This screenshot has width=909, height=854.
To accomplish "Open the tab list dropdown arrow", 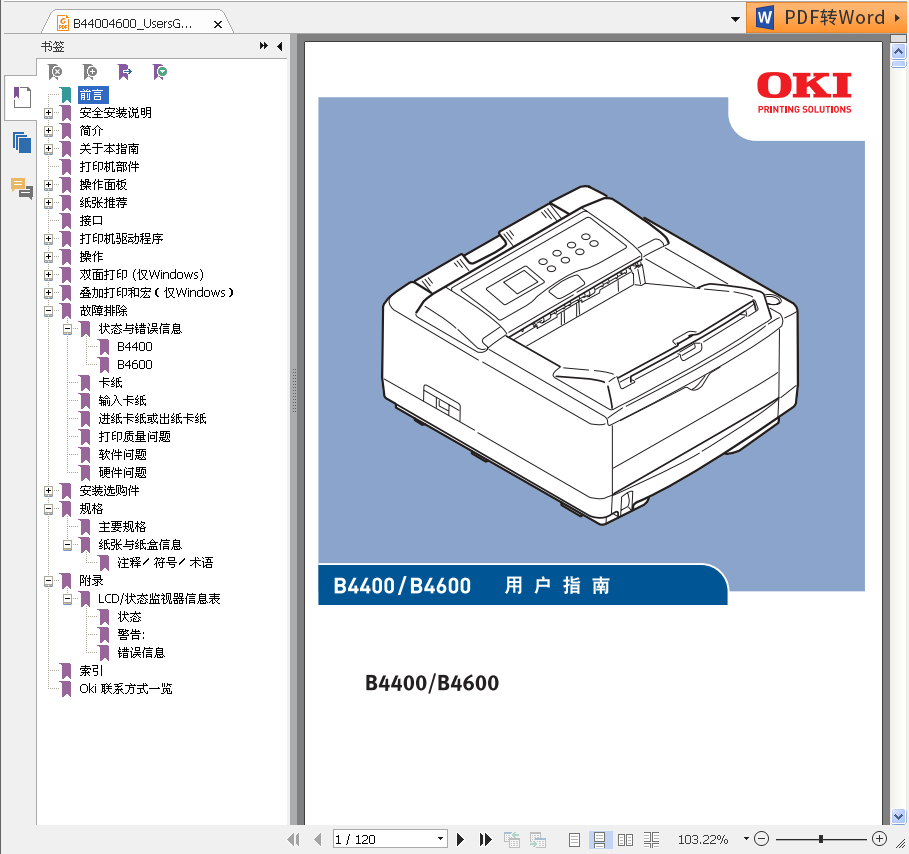I will point(735,19).
